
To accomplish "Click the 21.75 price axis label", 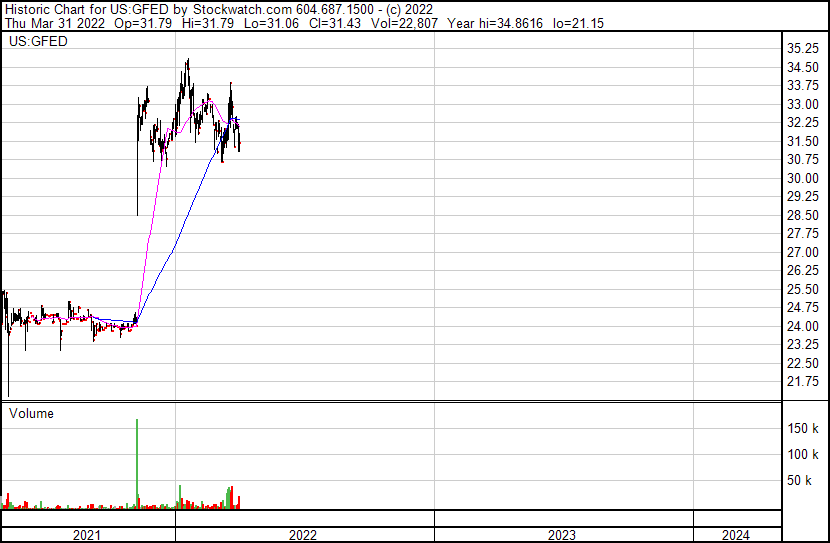I will [804, 381].
